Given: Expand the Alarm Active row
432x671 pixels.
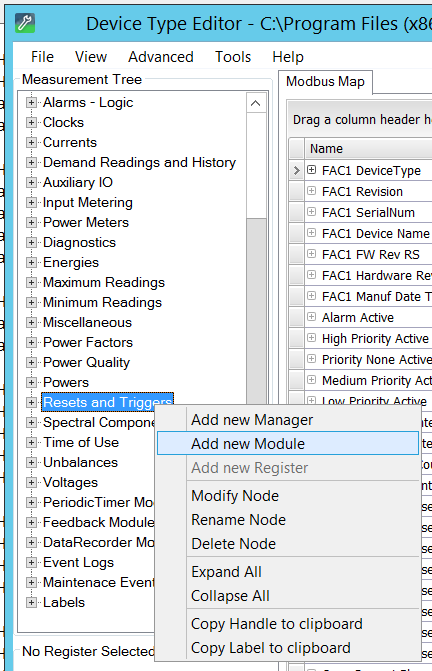Looking at the screenshot, I should [311, 317].
